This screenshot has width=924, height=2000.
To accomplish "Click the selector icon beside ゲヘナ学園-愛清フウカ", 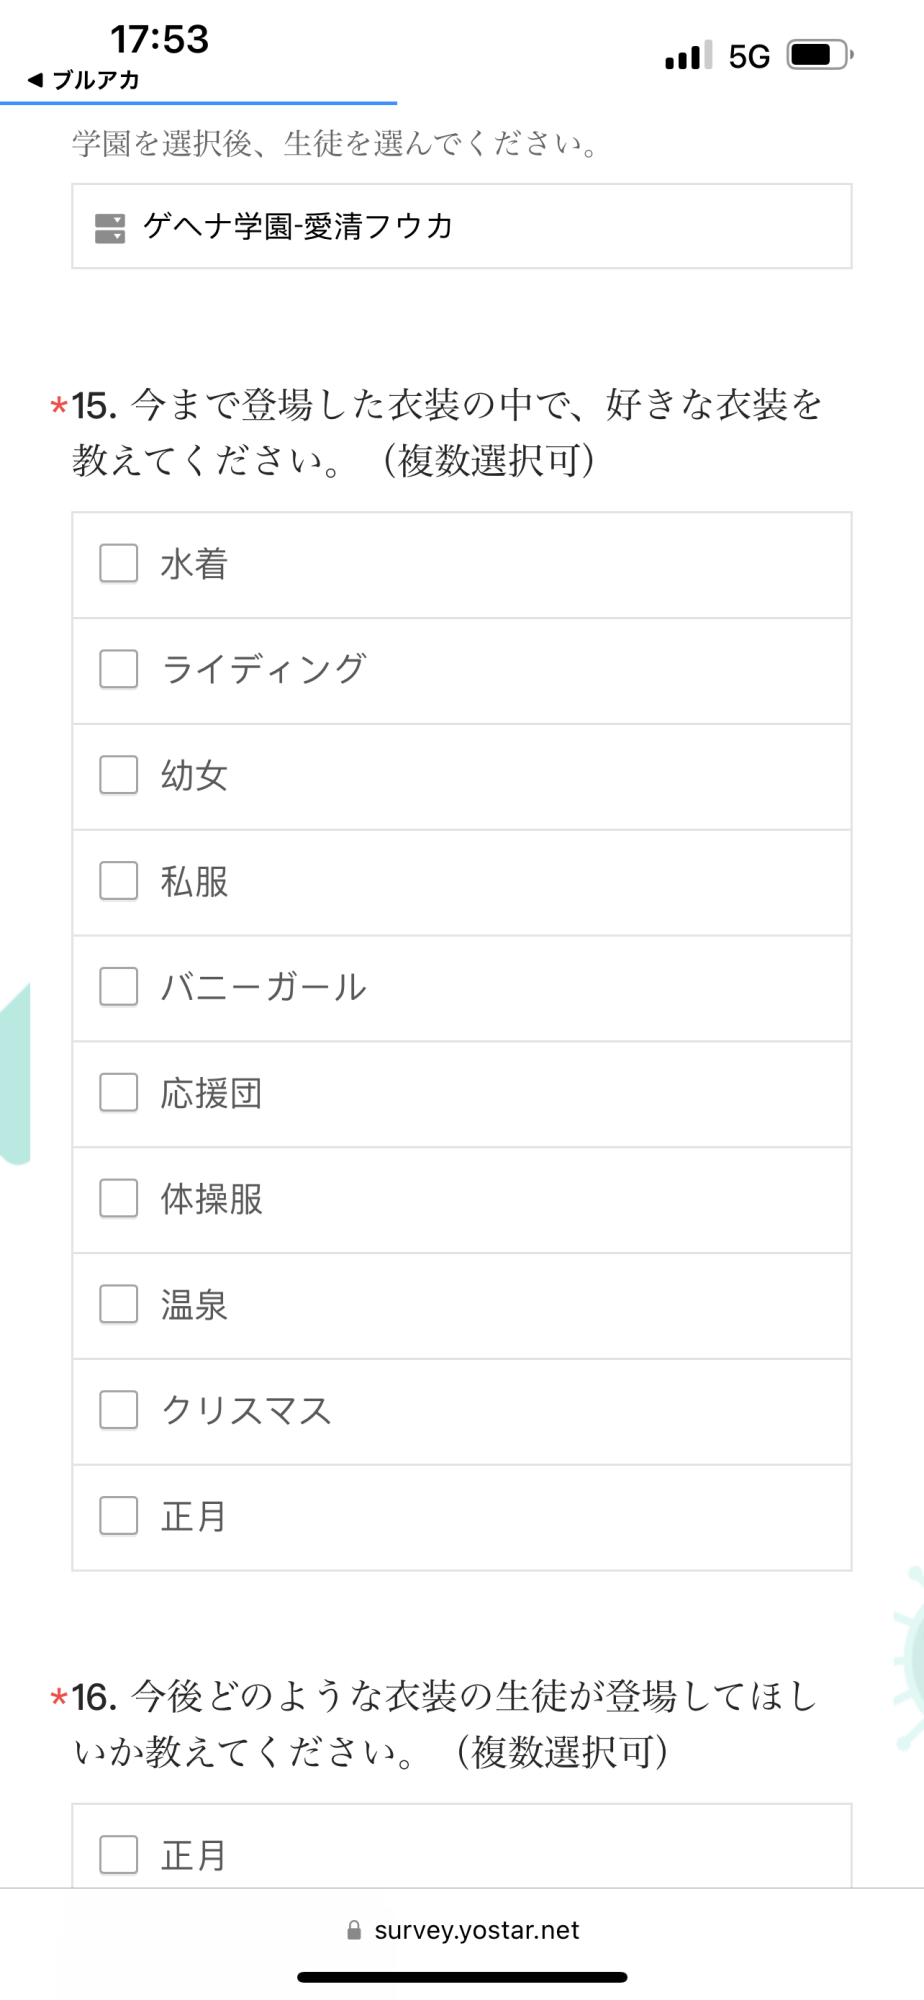I will point(110,228).
